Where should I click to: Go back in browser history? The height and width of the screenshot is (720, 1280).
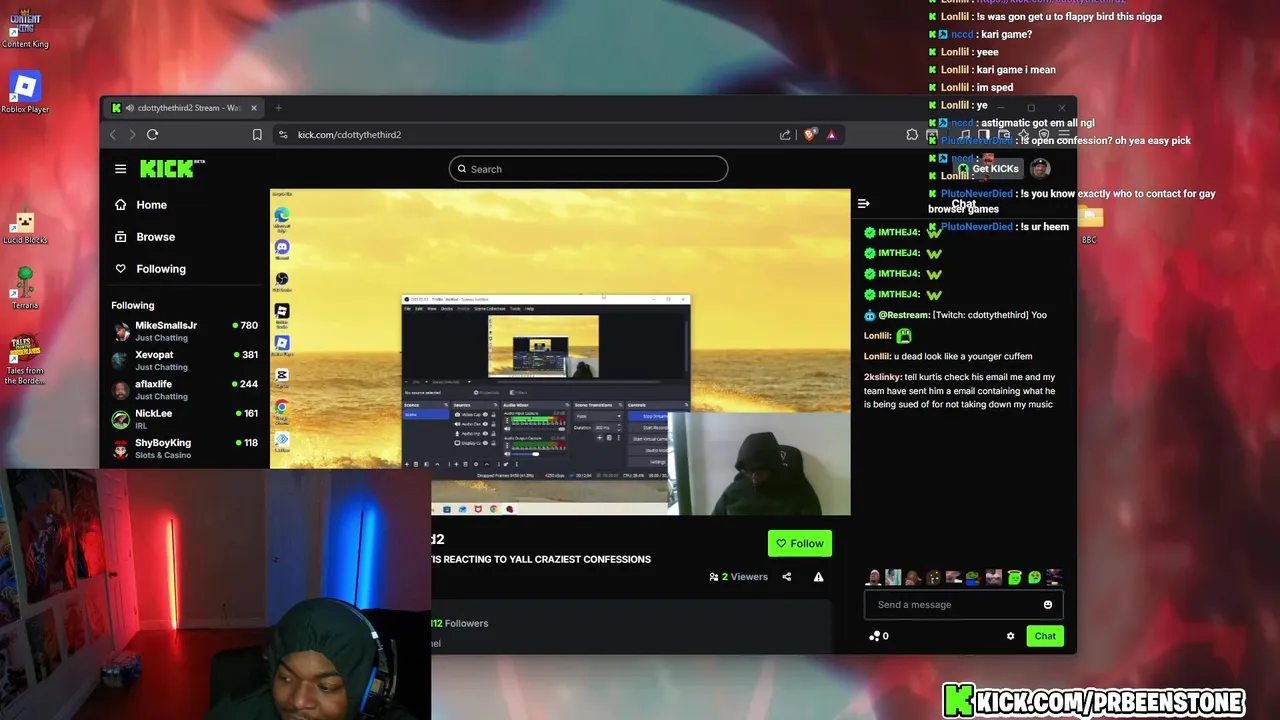pos(113,134)
